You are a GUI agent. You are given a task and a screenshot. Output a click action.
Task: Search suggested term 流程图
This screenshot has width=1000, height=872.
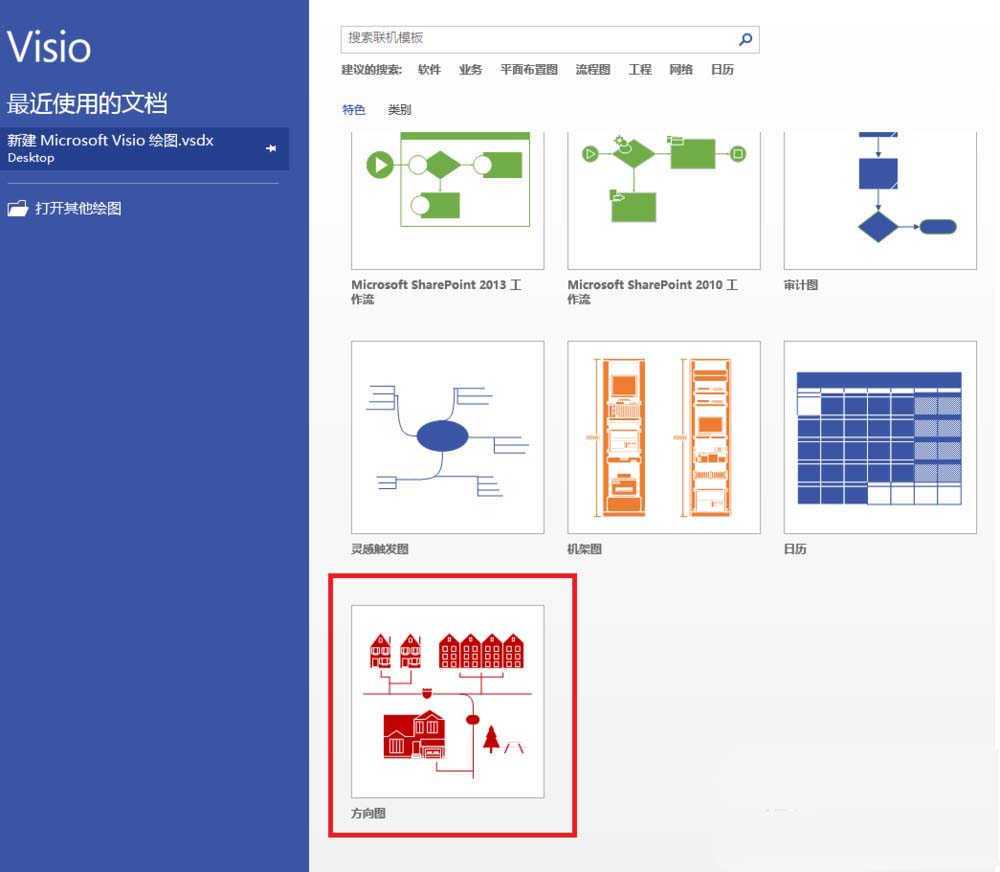[593, 70]
